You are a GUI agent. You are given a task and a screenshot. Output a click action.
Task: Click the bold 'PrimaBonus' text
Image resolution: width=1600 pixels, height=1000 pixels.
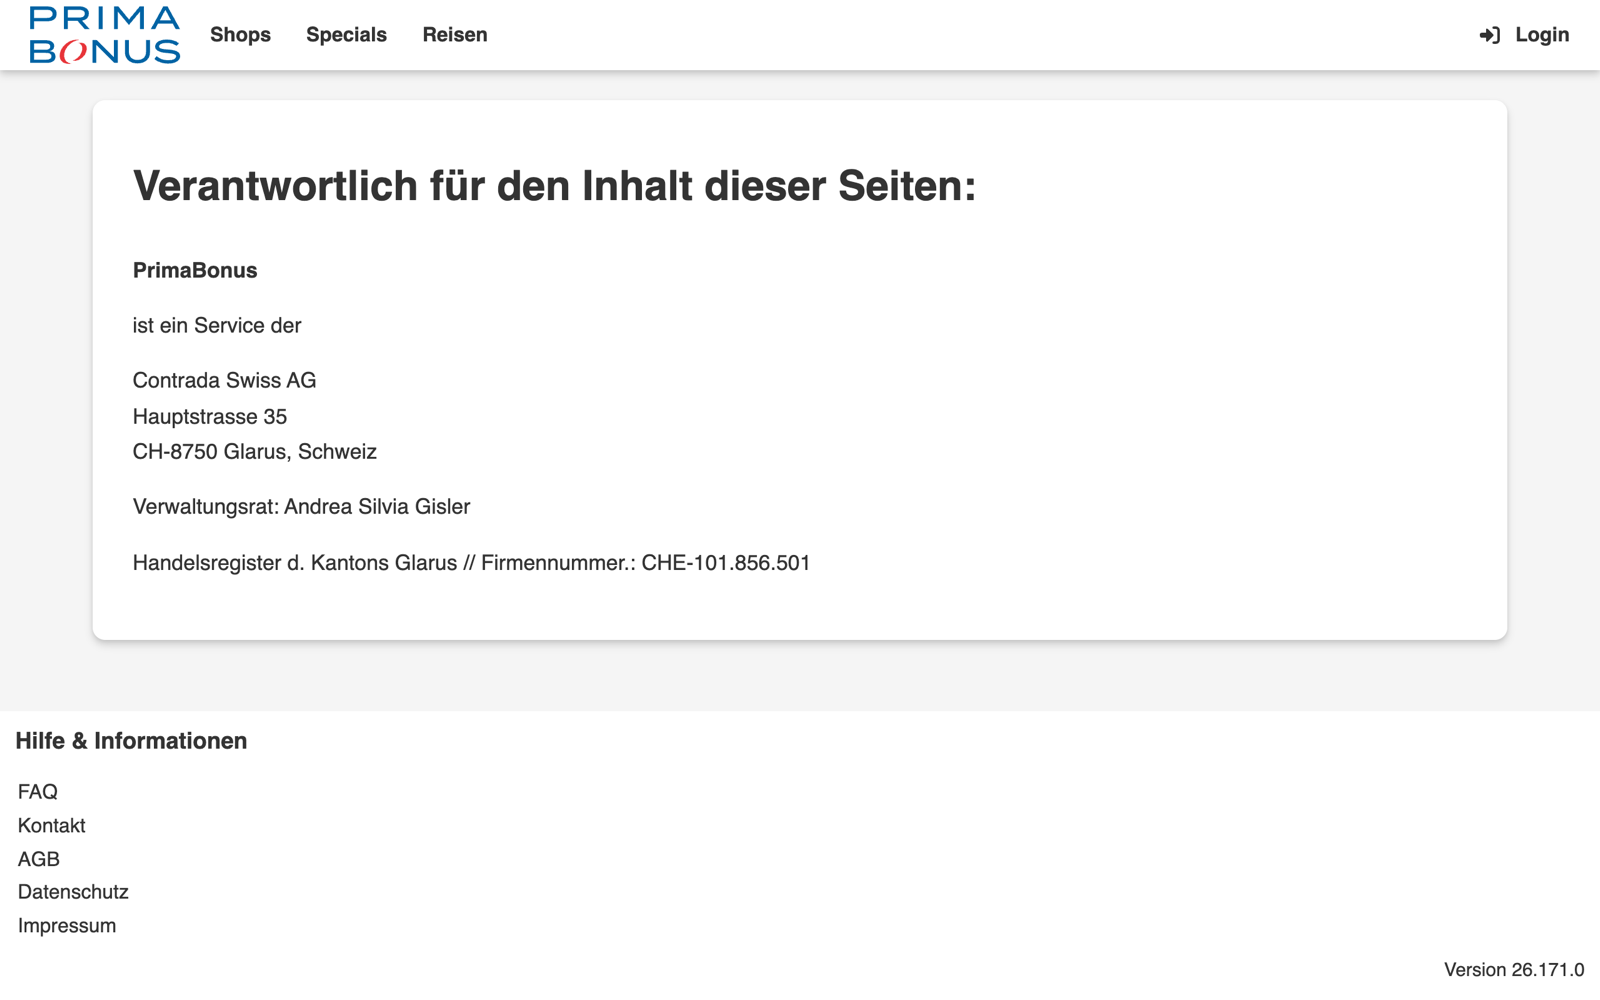click(195, 271)
